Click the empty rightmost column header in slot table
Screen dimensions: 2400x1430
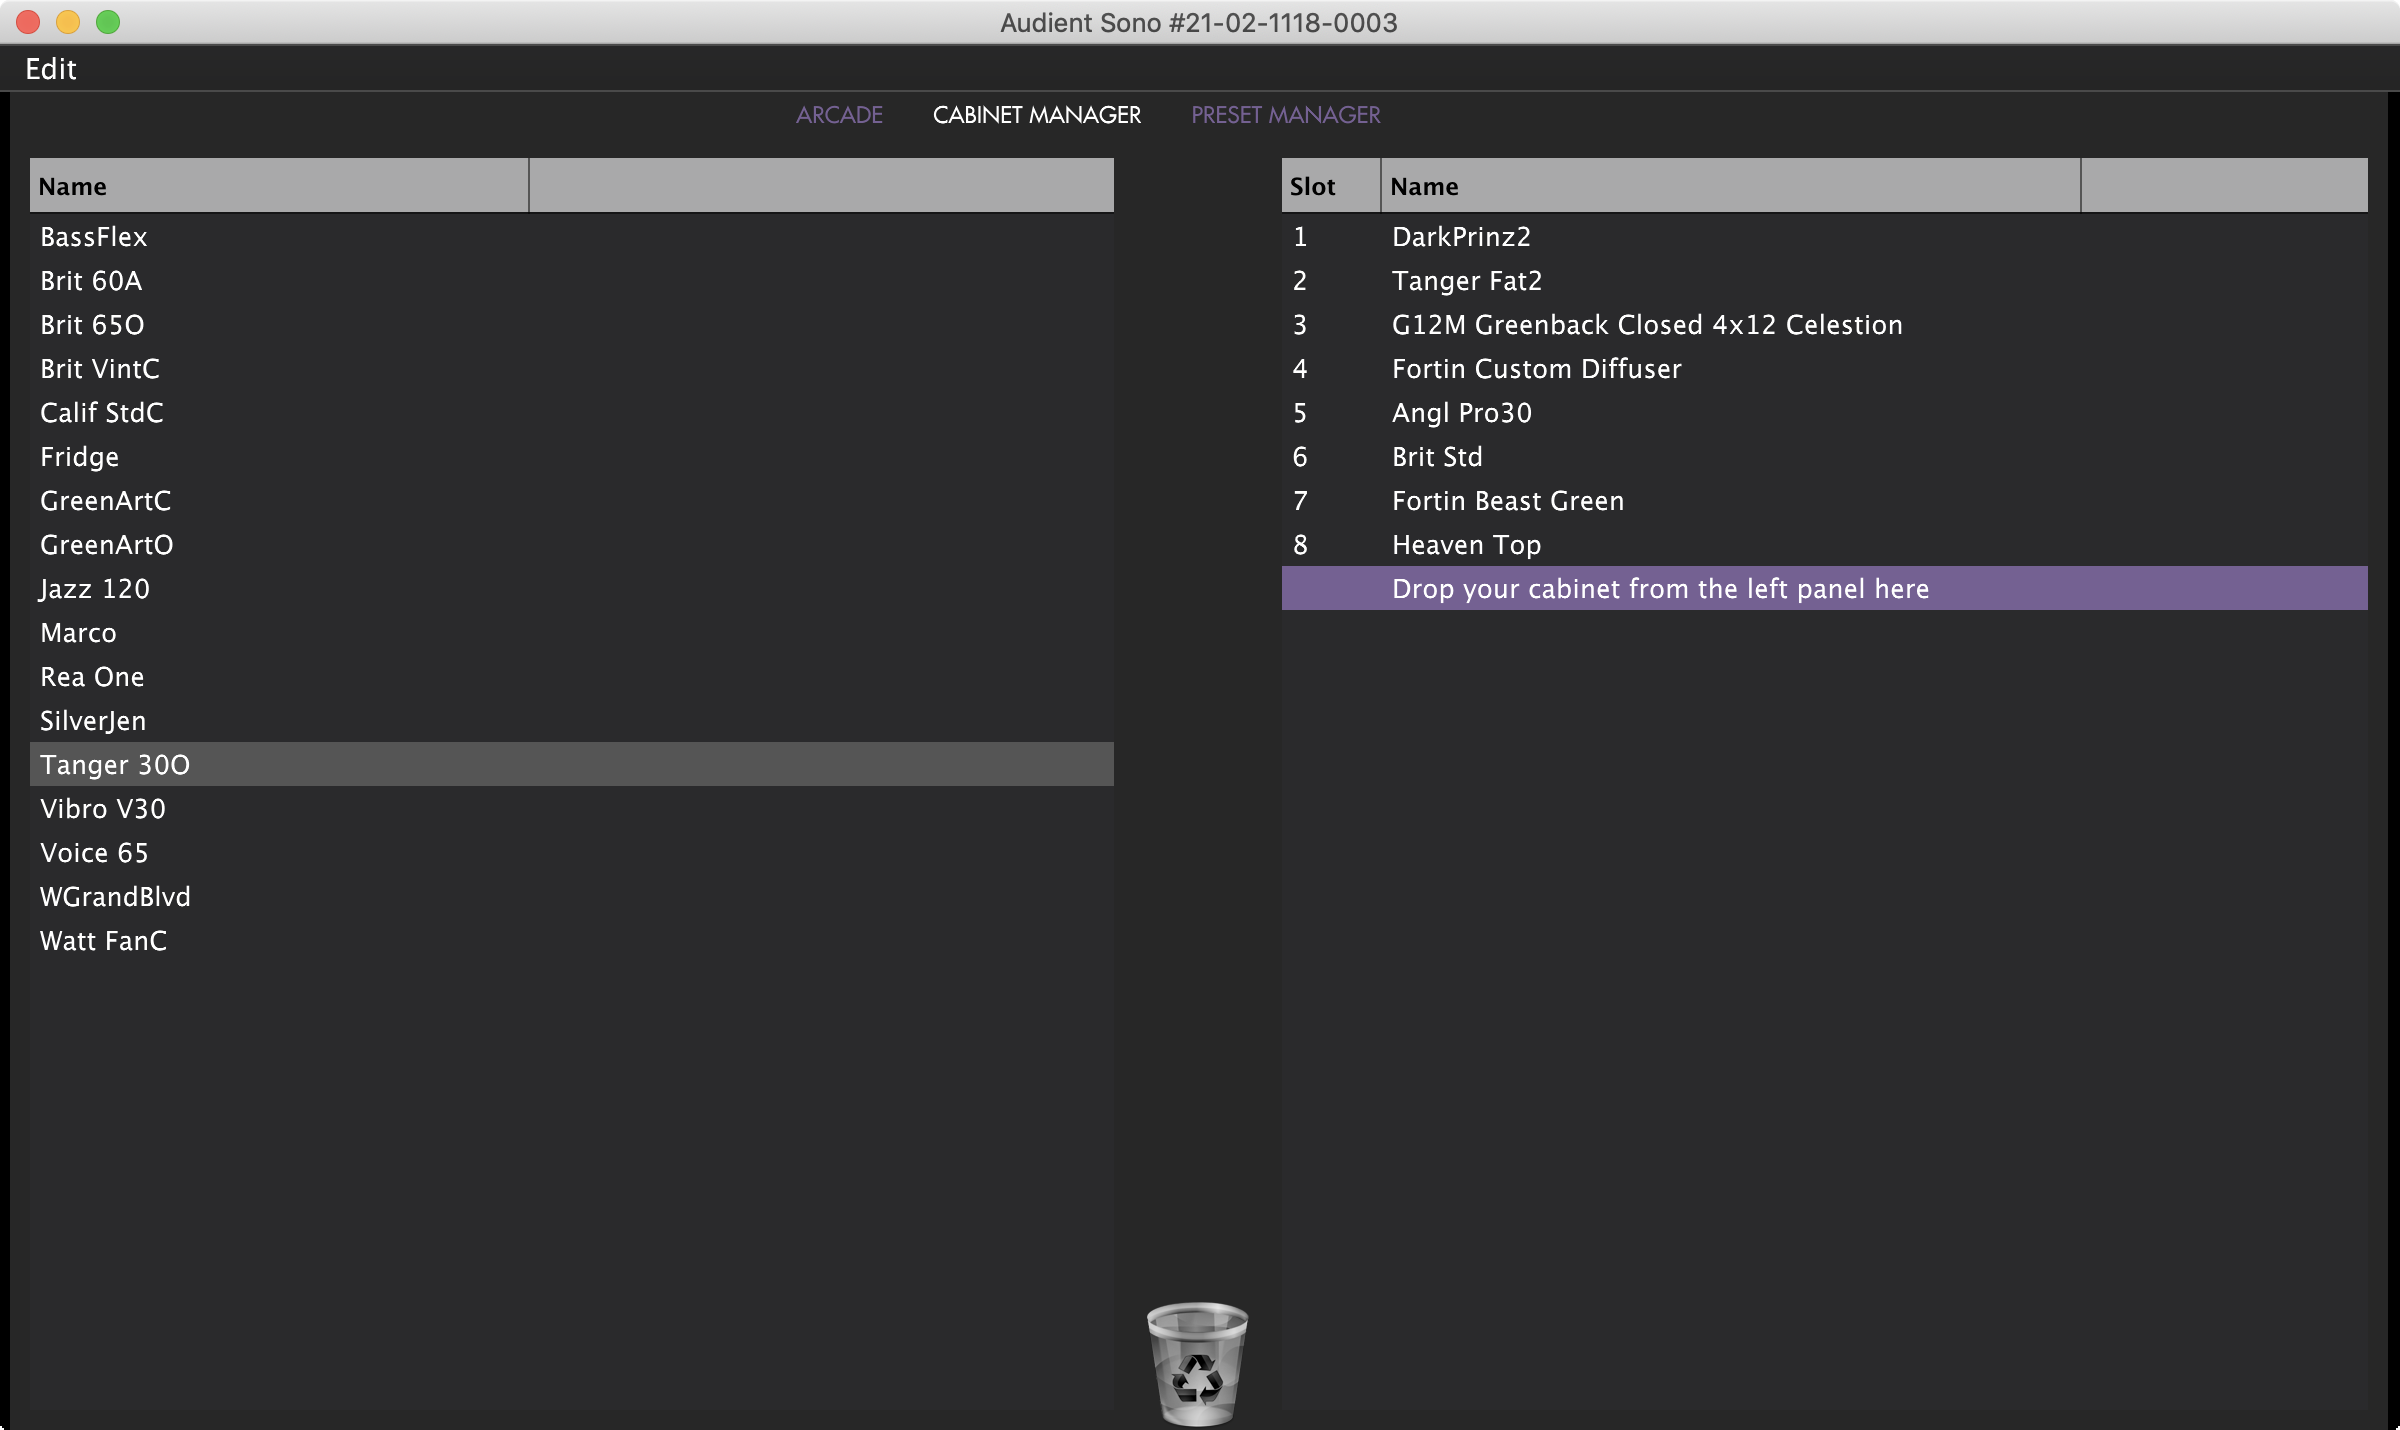coord(2225,186)
